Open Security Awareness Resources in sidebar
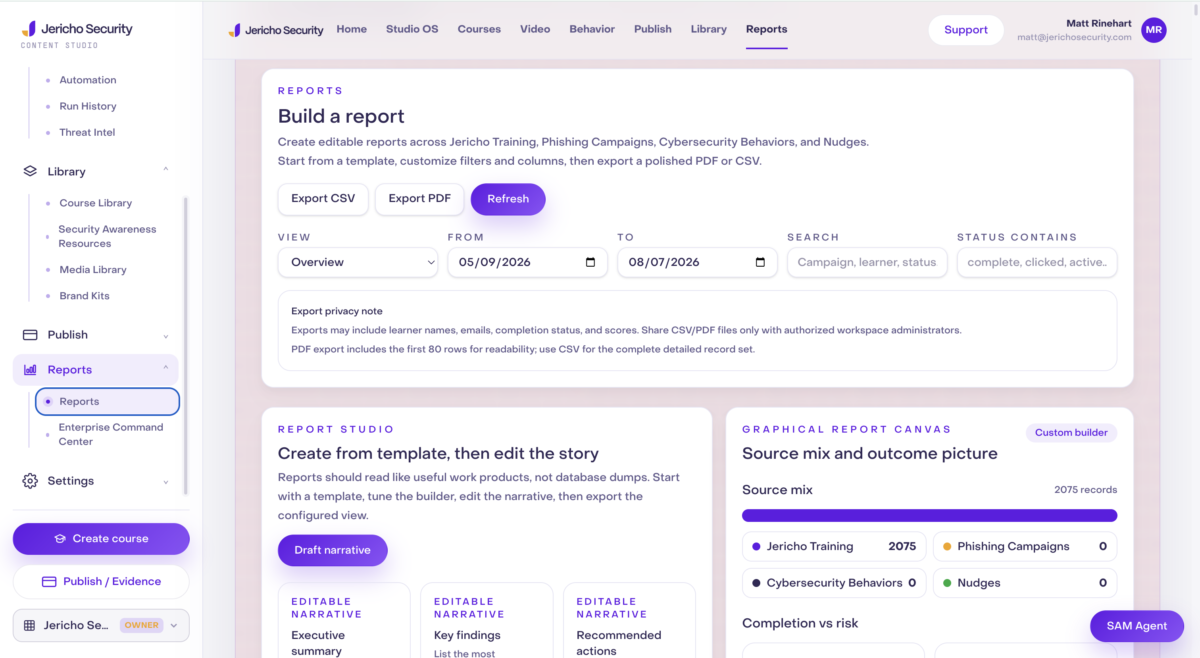 coord(107,236)
